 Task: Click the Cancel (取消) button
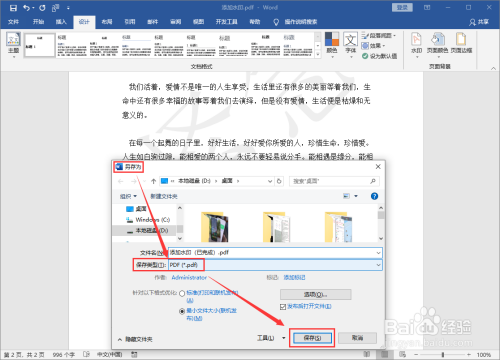pos(357,338)
